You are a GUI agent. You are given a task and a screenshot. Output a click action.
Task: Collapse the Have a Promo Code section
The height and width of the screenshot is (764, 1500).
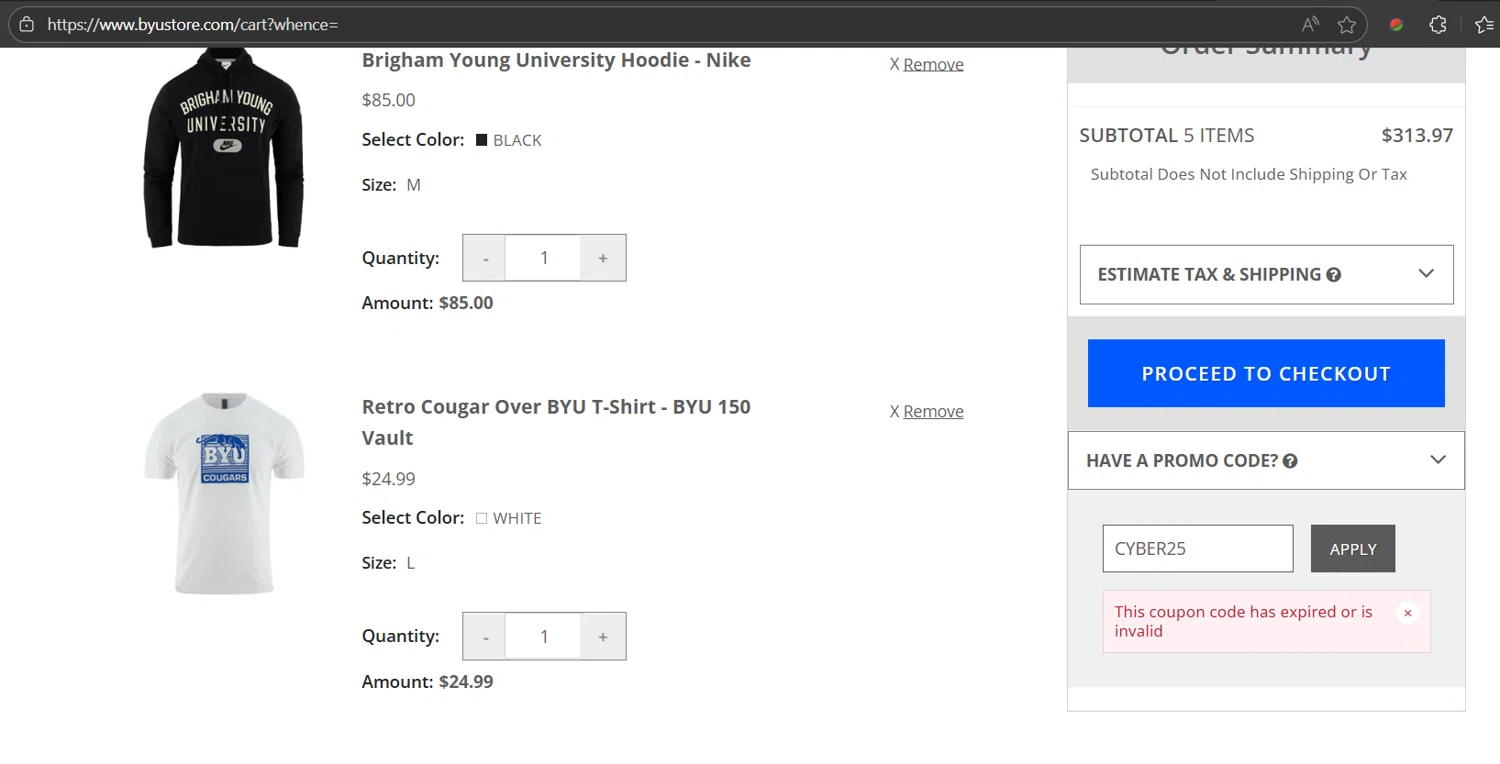[x=1266, y=460]
